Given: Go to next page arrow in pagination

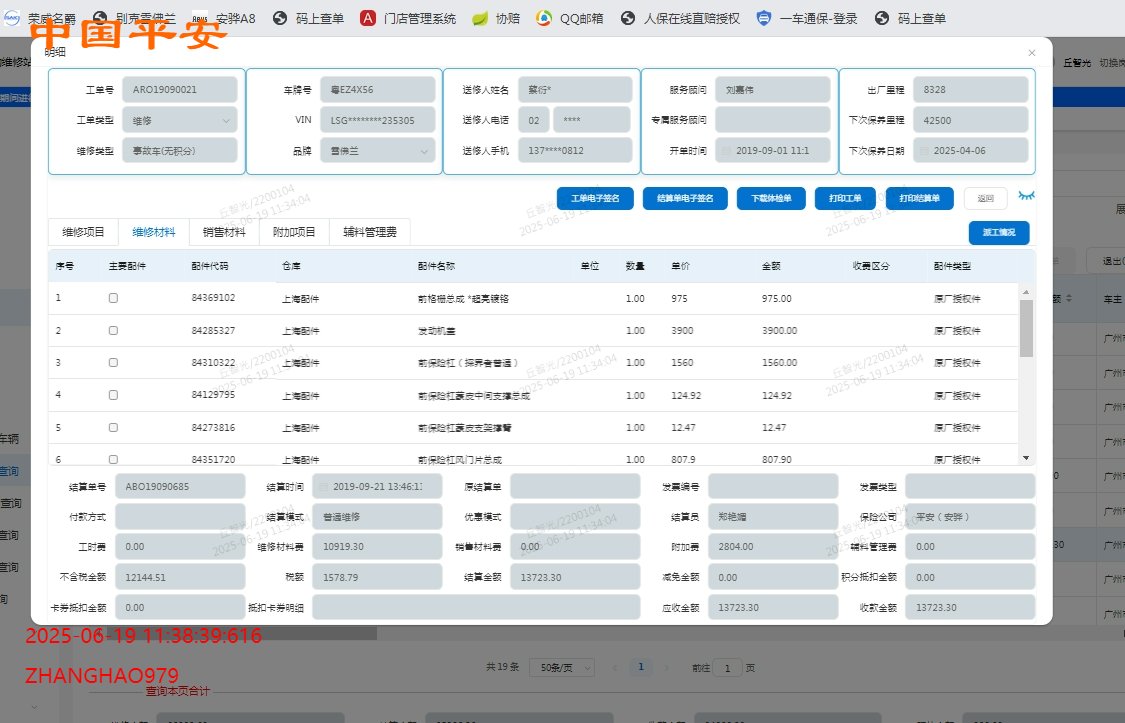Looking at the screenshot, I should pos(667,668).
